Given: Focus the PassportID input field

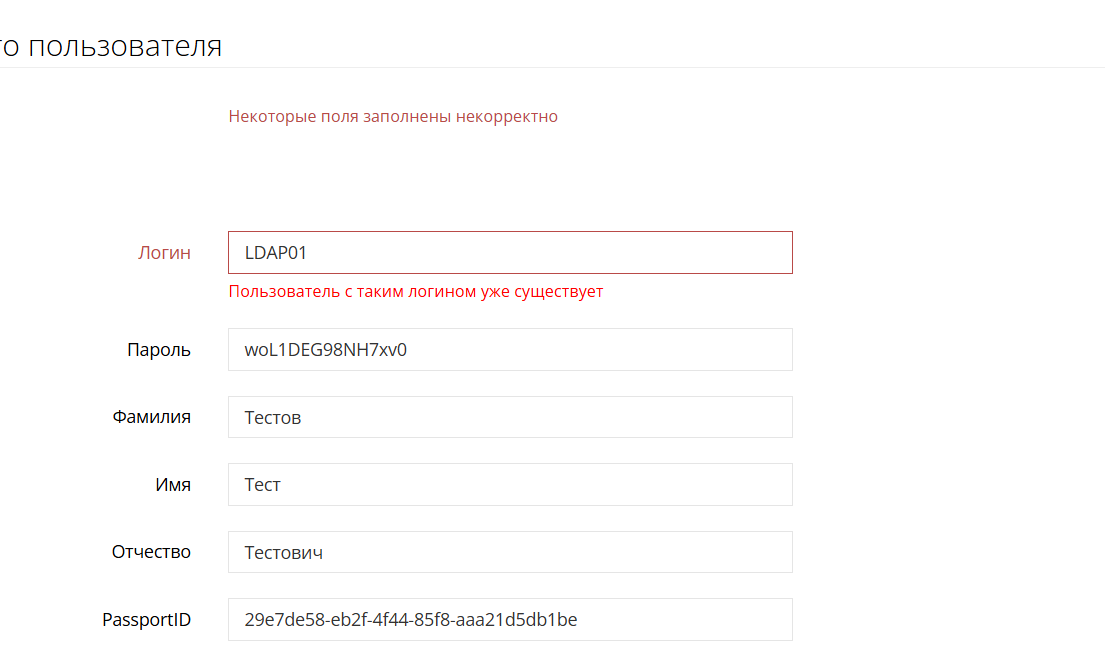Looking at the screenshot, I should [x=680, y=620].
